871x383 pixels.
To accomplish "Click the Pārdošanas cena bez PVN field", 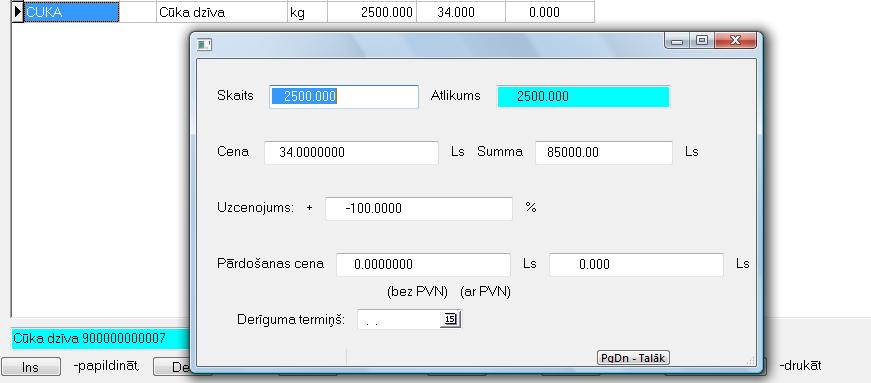I will pos(423,265).
